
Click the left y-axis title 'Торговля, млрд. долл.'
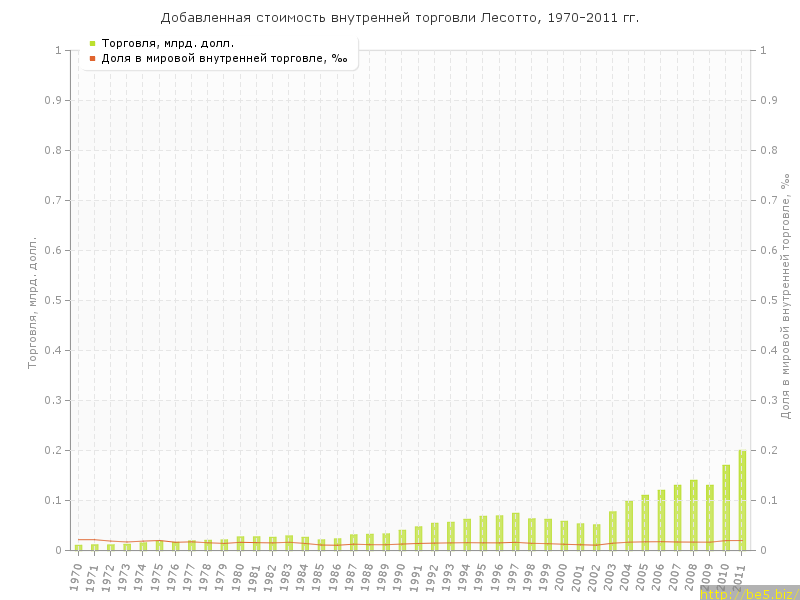(x=32, y=302)
